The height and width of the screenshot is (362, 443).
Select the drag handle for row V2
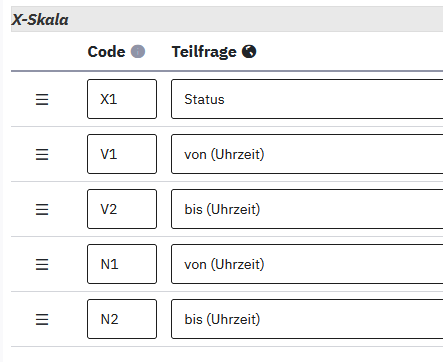pos(42,209)
